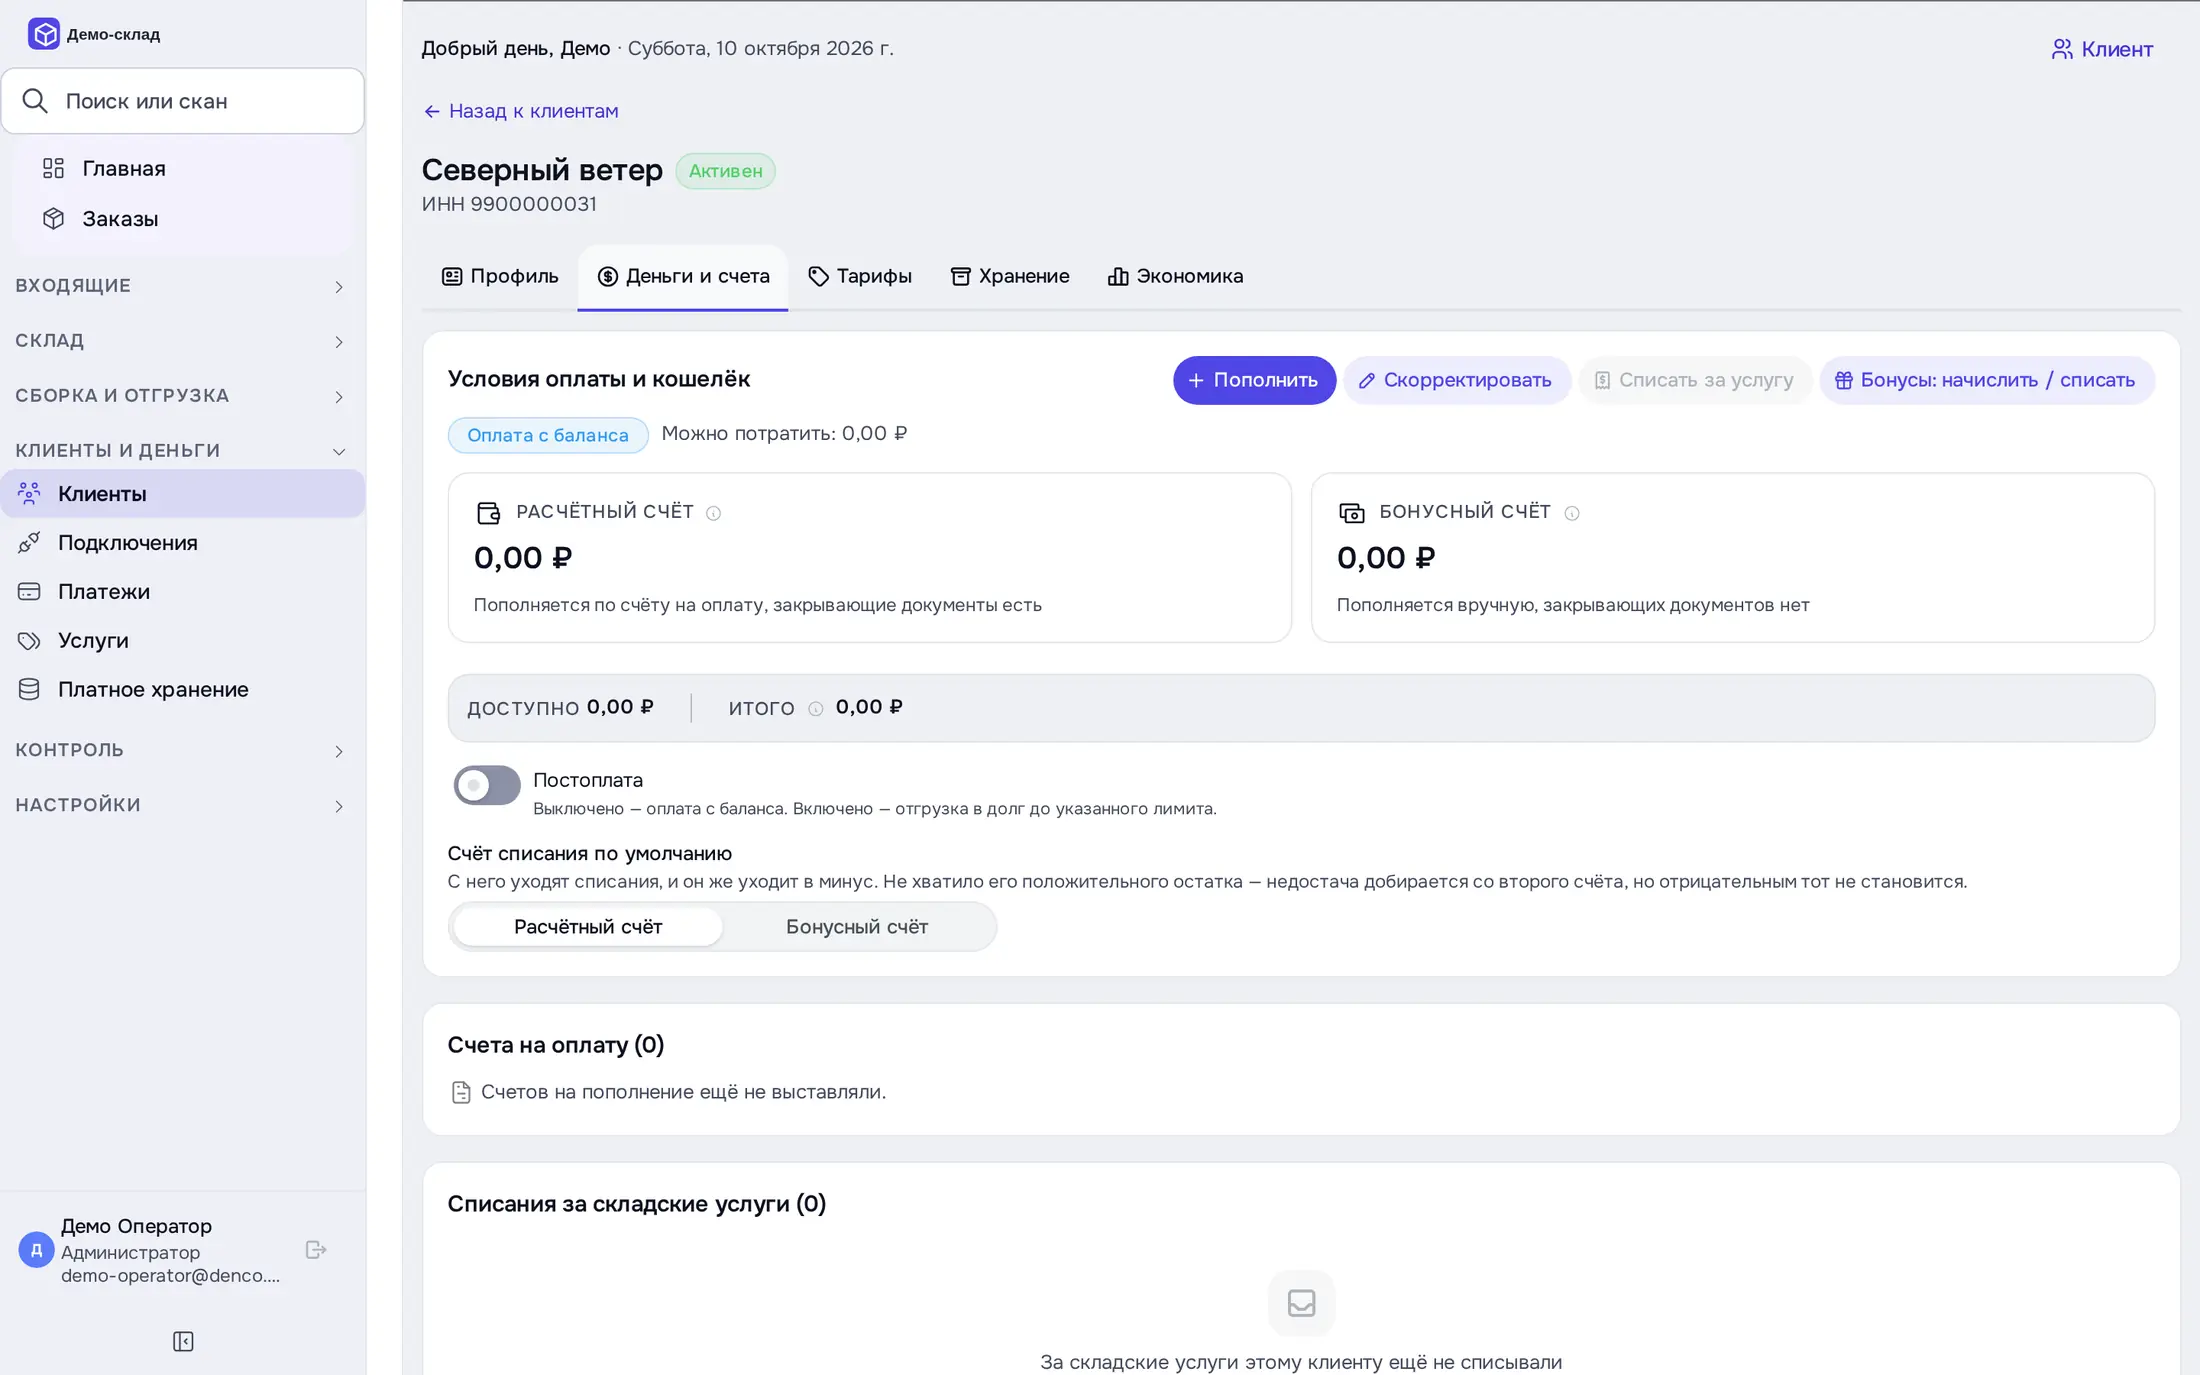Expand the Входящие section
This screenshot has width=2200, height=1375.
pos(182,286)
